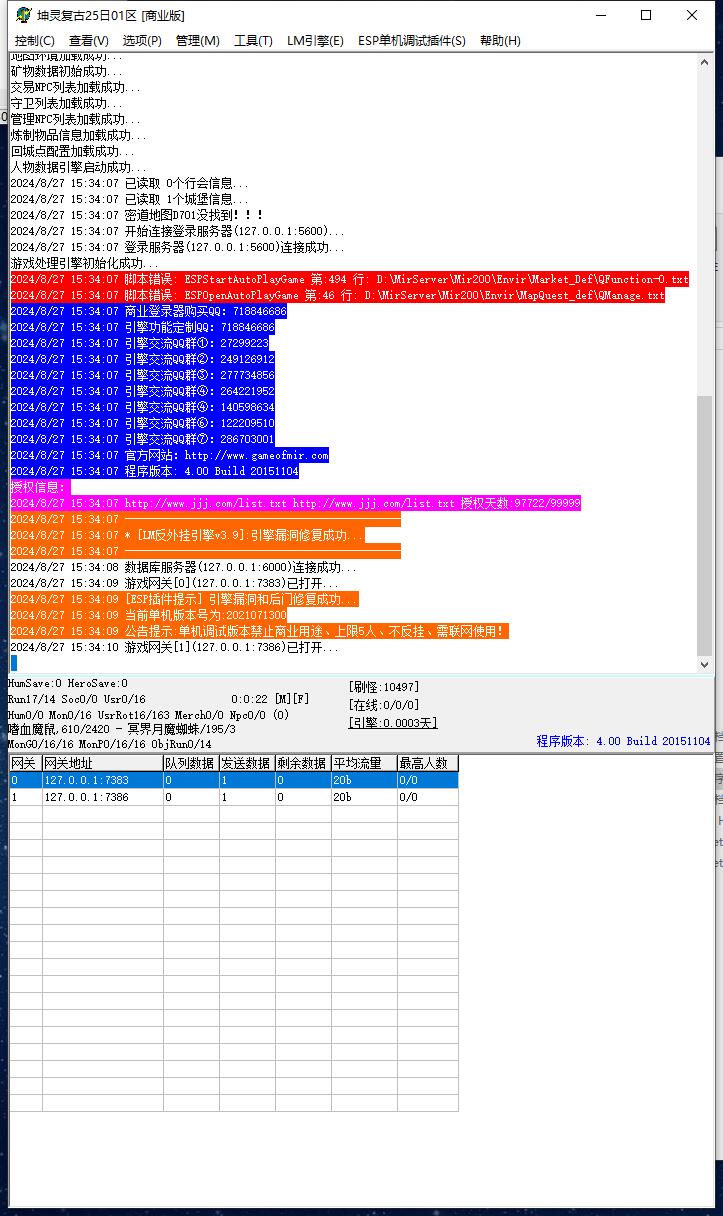Click the log vertical scrollbar thumb
723x1216 pixels.
click(x=705, y=525)
